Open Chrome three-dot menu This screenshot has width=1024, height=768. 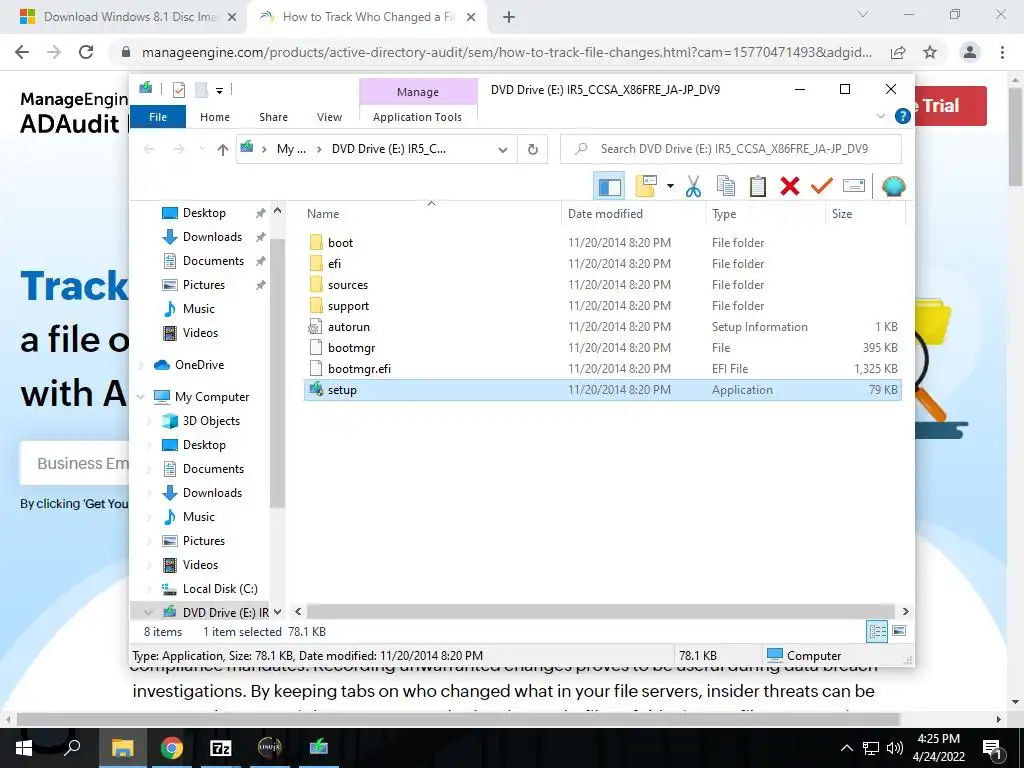coord(1002,52)
